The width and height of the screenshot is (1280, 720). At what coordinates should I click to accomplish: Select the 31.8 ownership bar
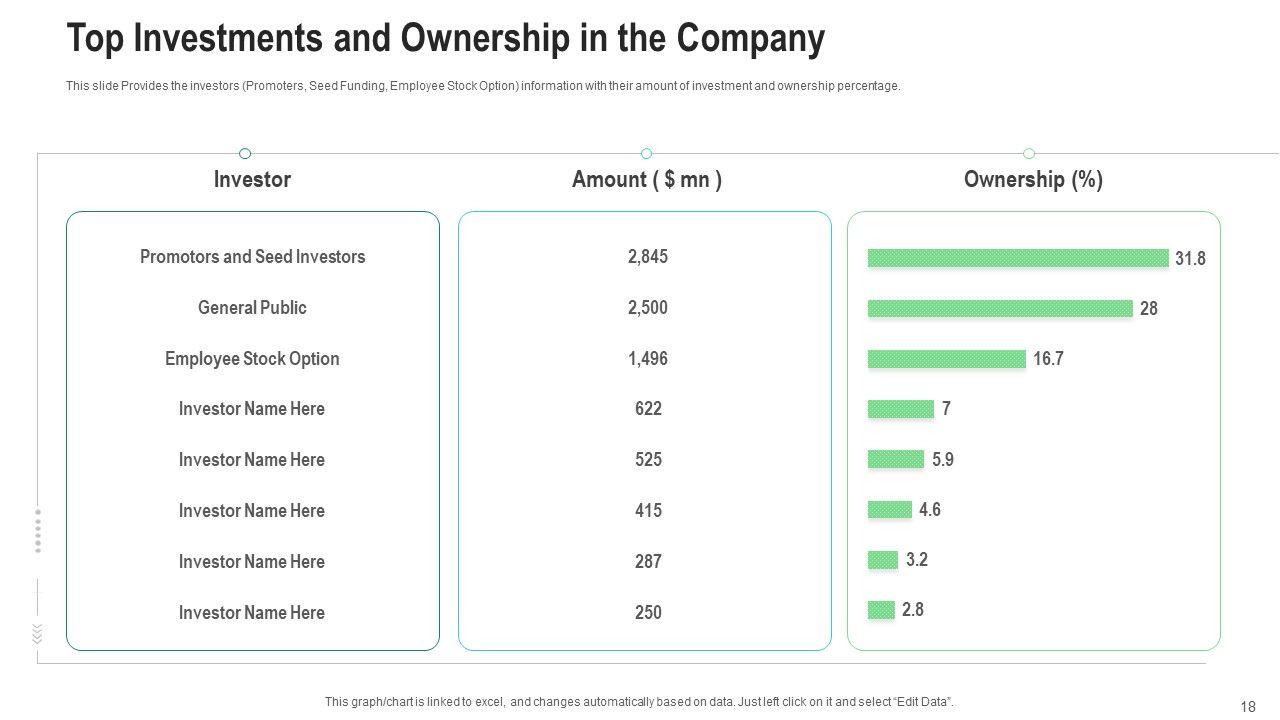[1018, 258]
